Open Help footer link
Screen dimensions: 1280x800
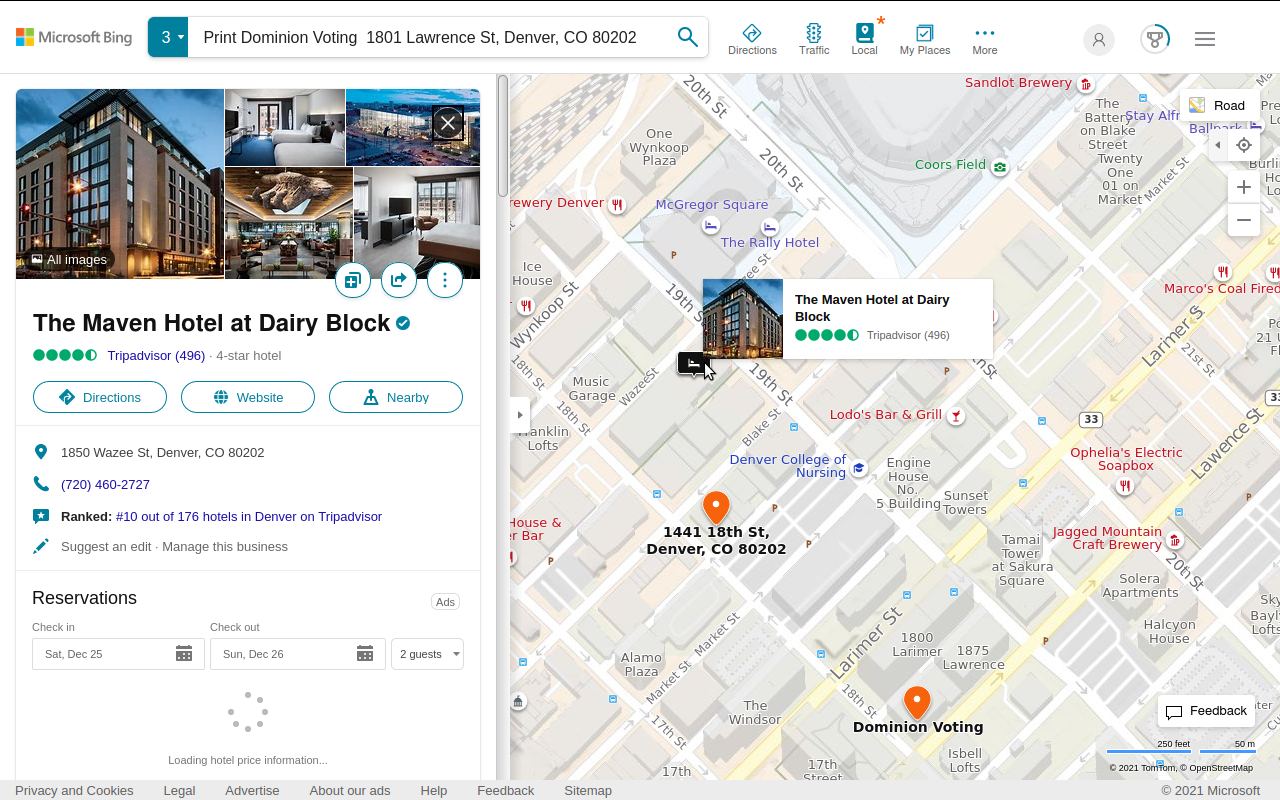click(x=434, y=790)
